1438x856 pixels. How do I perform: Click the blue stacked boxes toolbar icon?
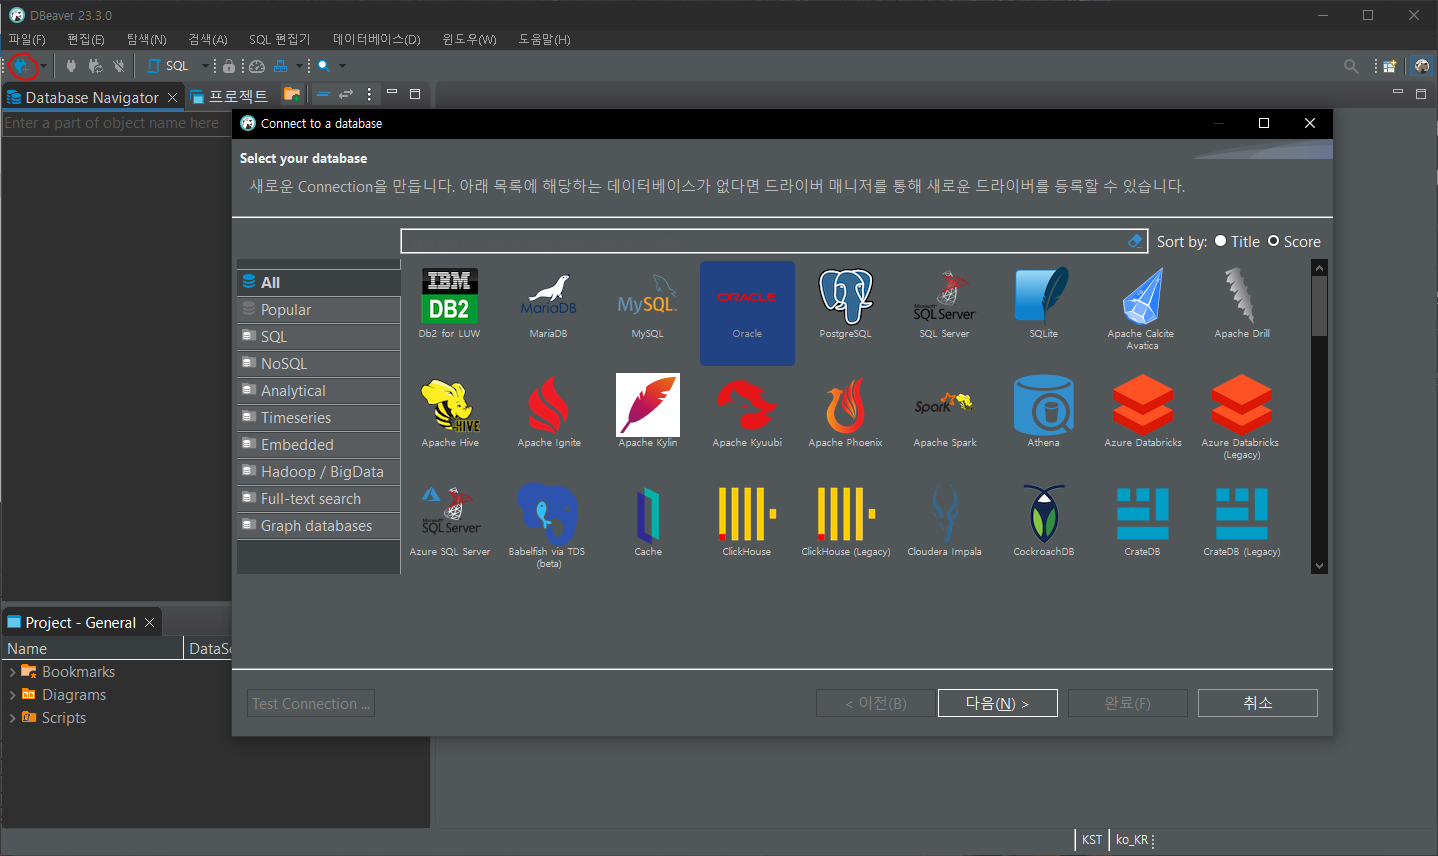click(x=281, y=66)
